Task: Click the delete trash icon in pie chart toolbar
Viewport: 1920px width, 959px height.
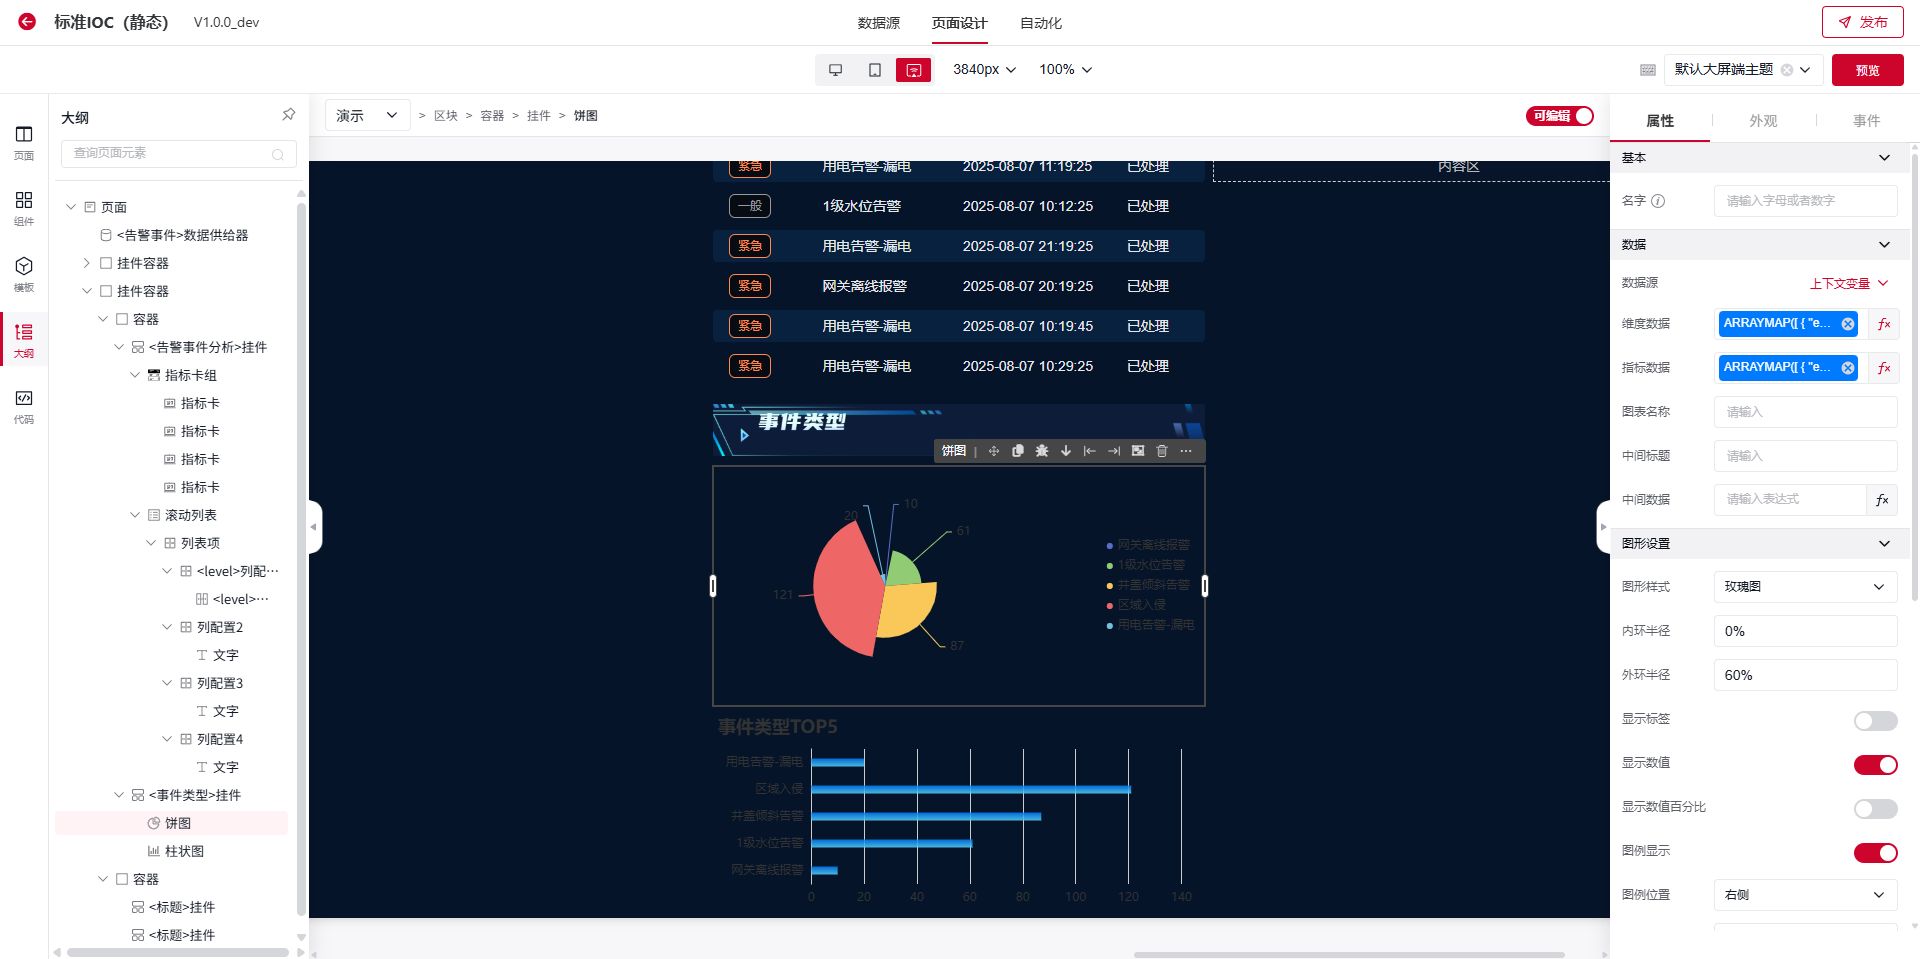Action: (1161, 451)
